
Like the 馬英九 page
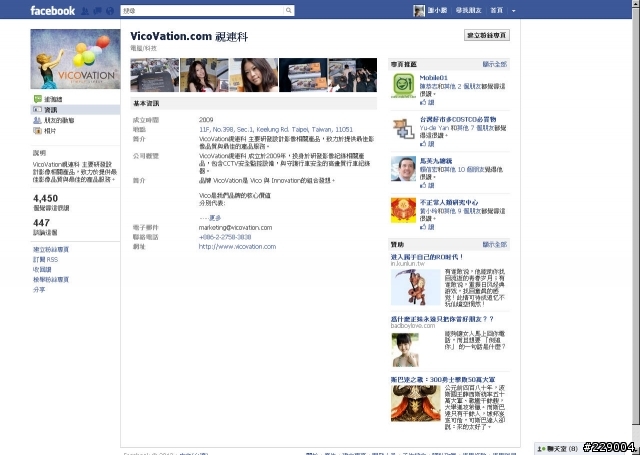coord(427,185)
